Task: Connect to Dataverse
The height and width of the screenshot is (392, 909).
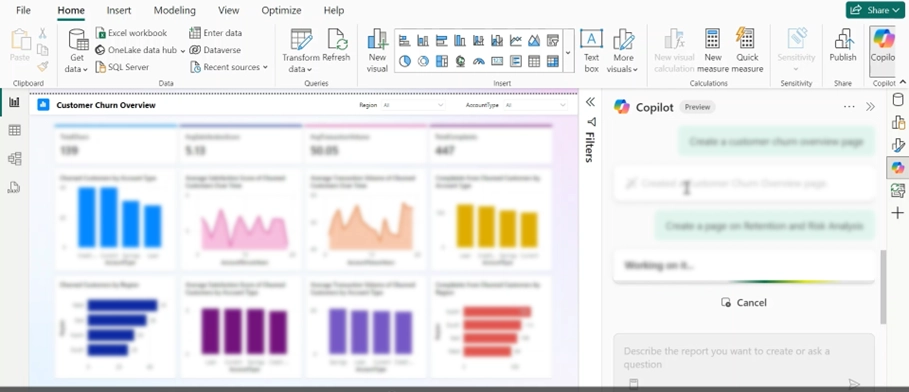Action: [x=214, y=50]
